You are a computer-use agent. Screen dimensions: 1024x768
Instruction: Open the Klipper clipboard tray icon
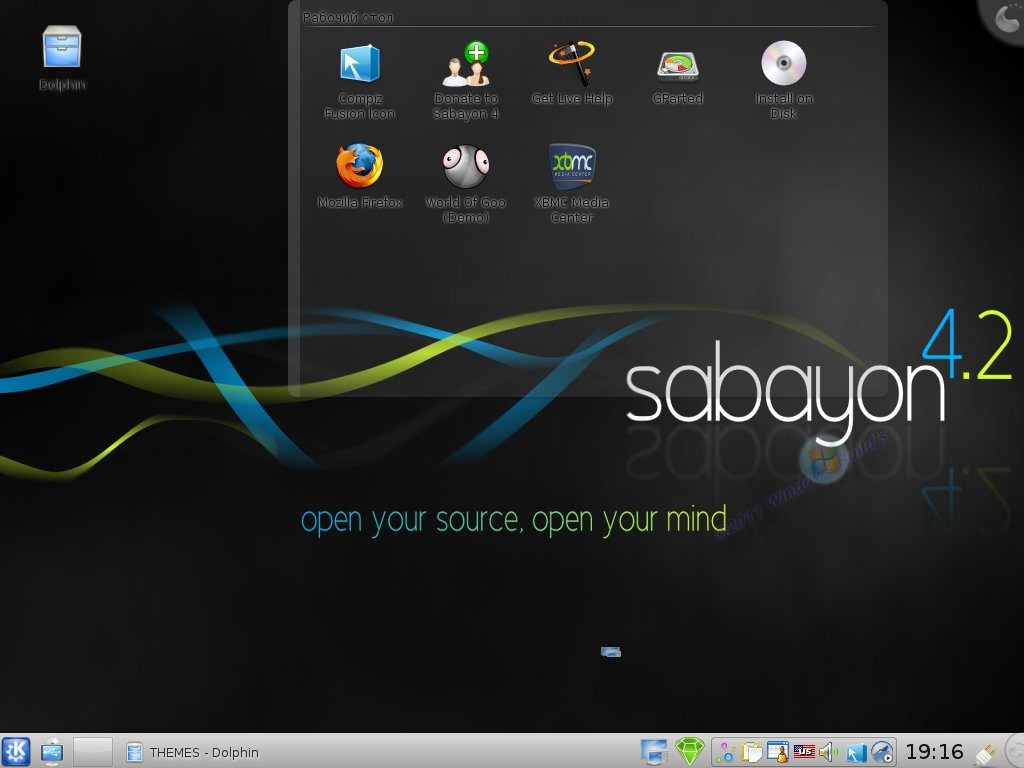752,753
